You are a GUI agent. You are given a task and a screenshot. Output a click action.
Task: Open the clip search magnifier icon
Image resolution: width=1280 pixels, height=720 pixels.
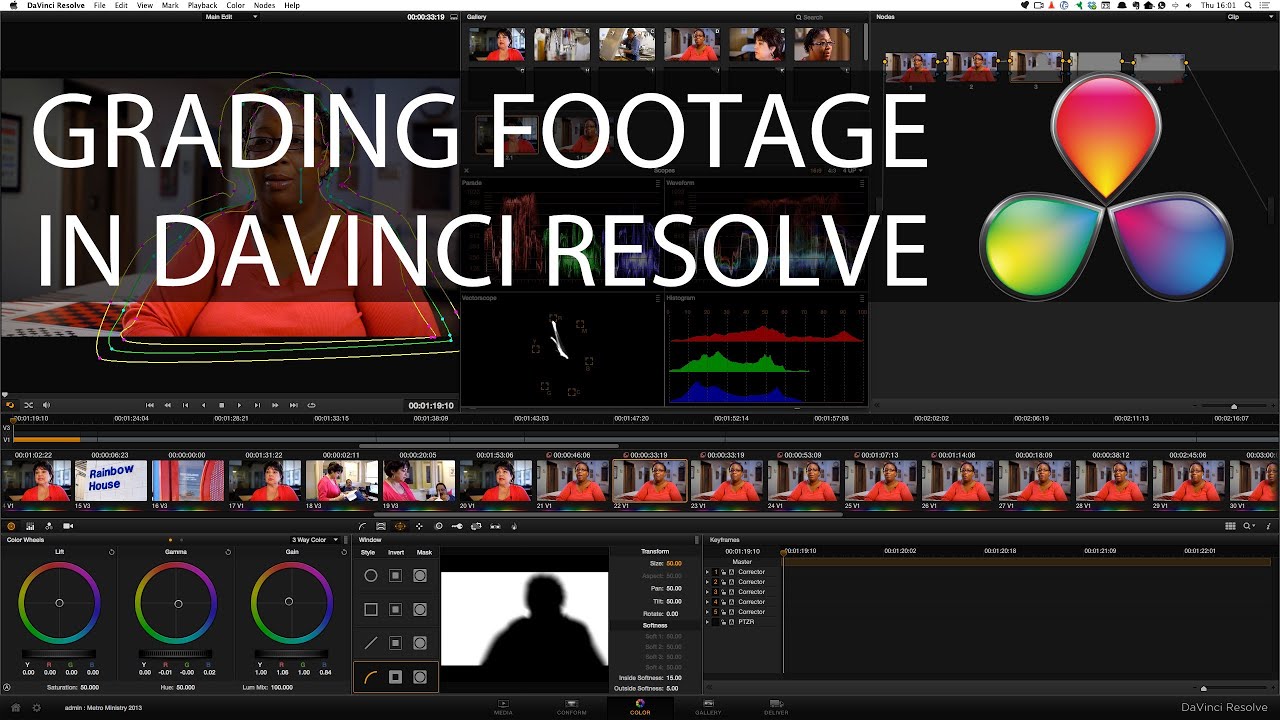[1250, 526]
